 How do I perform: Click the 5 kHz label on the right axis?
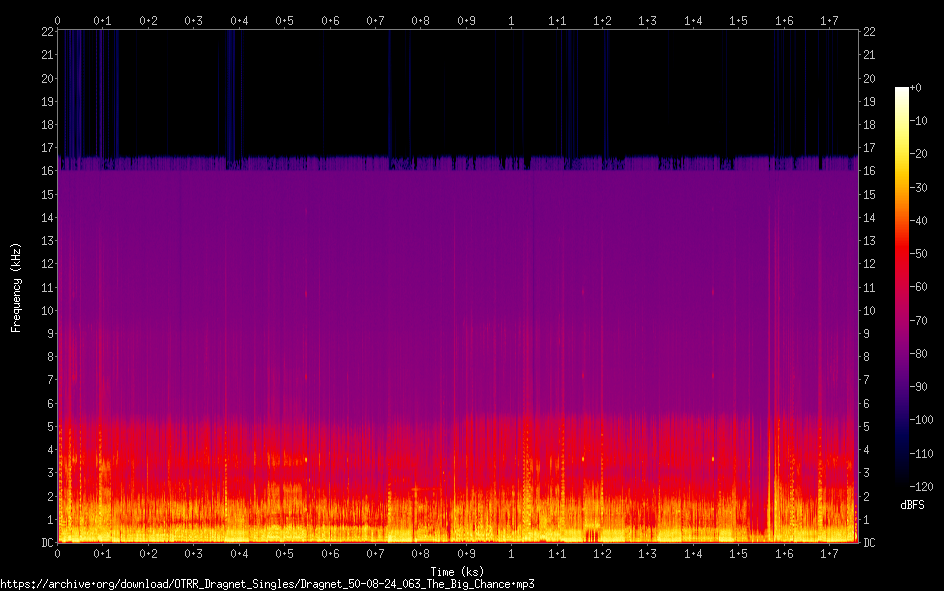[867, 427]
